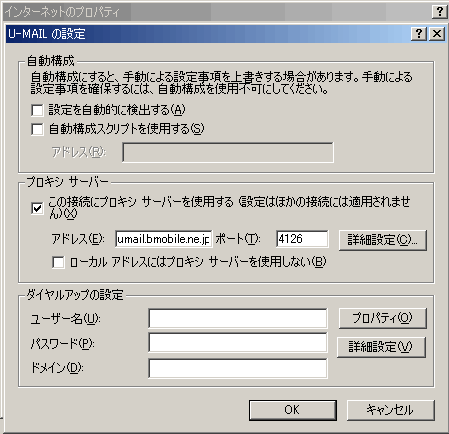Confirm settings with OK button
The width and height of the screenshot is (449, 434).
pos(293,410)
